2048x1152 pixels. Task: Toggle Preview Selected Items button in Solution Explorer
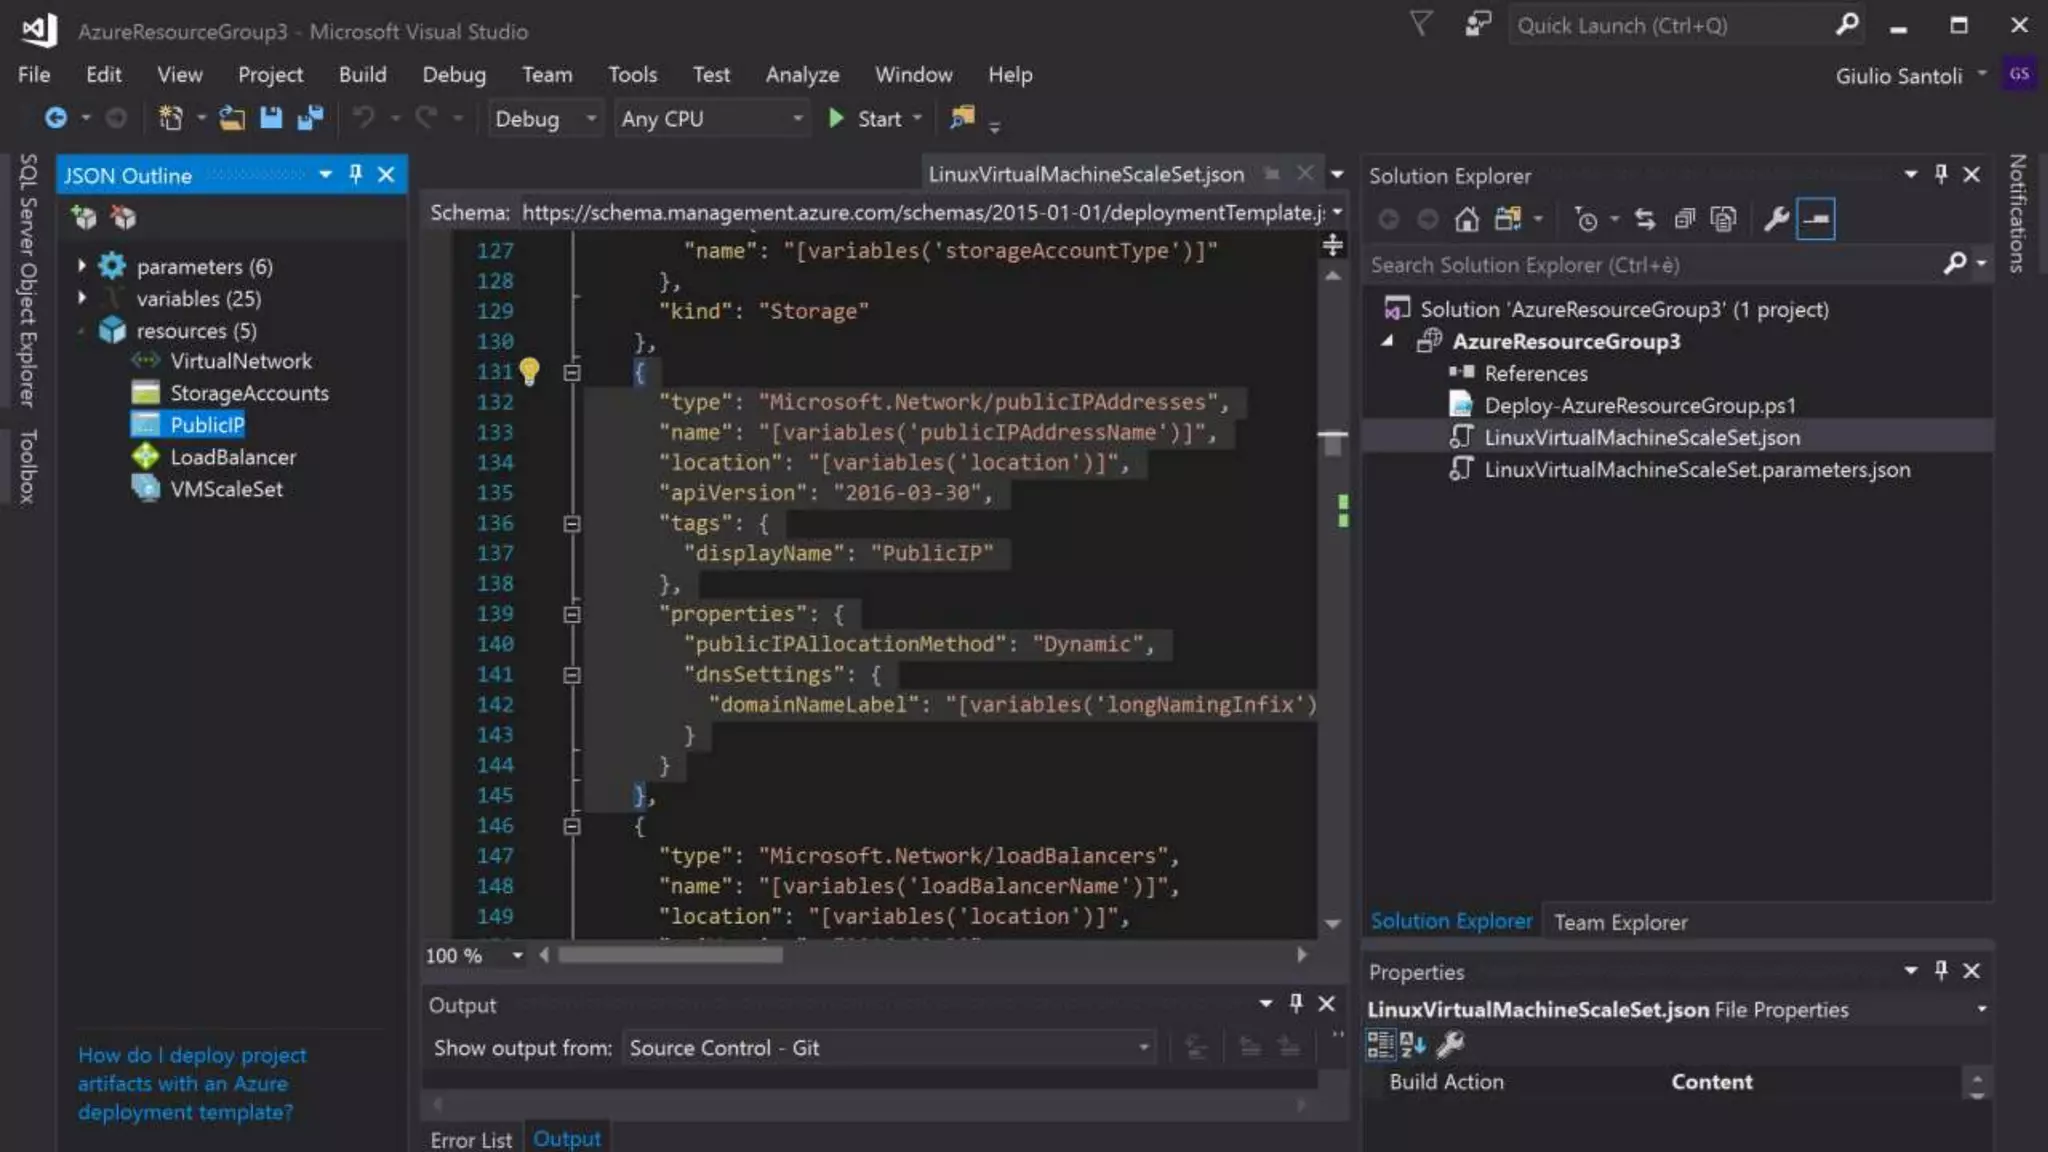coord(1816,219)
